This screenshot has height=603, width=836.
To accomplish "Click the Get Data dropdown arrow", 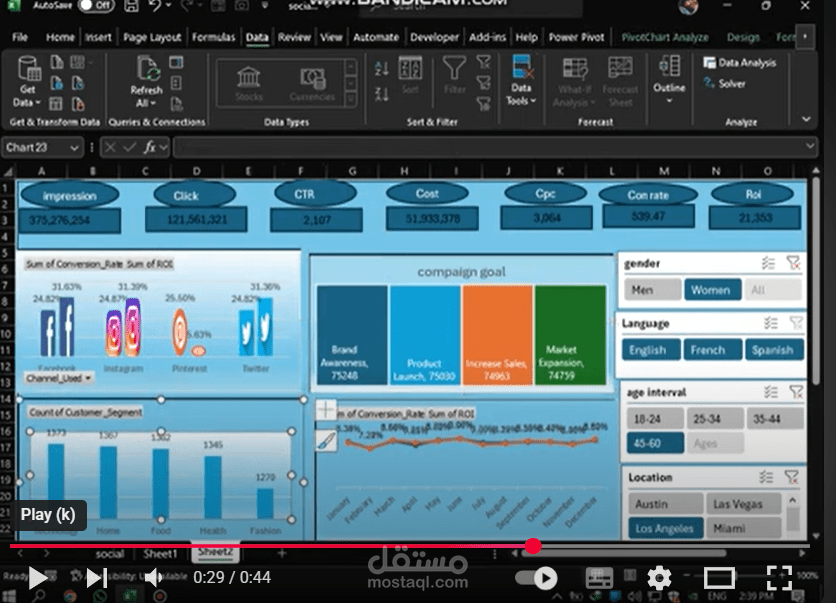I will tap(37, 102).
